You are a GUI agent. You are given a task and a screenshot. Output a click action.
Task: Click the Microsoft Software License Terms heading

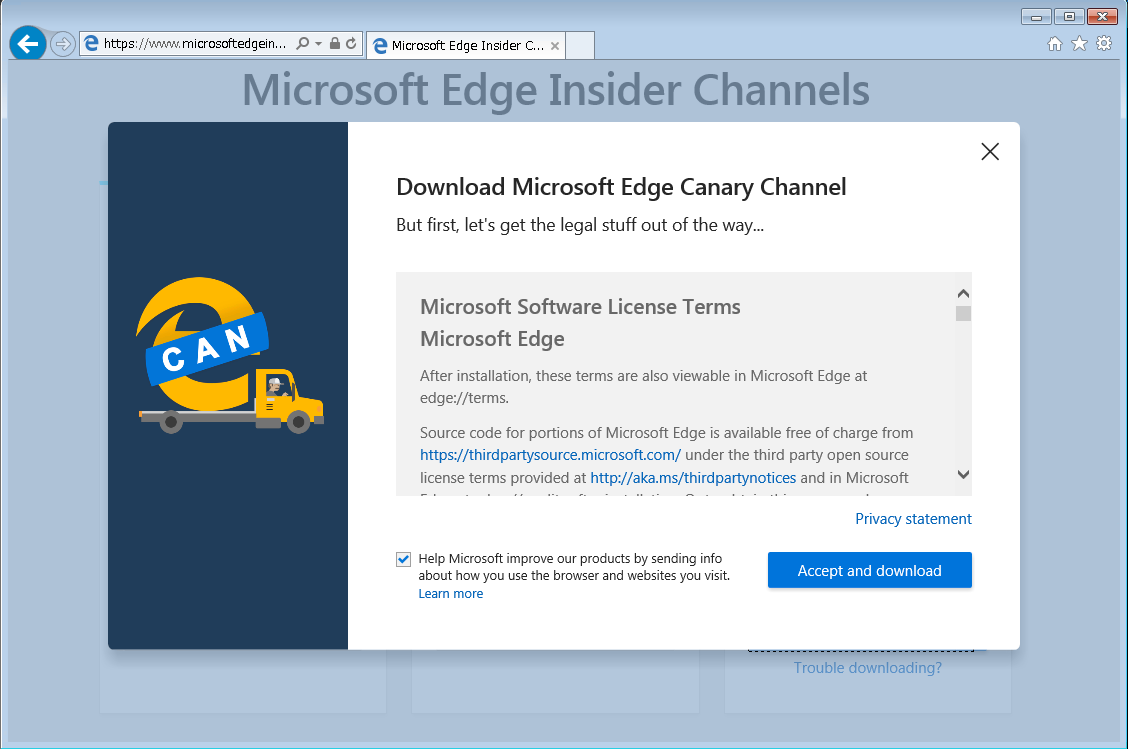pyautogui.click(x=581, y=307)
